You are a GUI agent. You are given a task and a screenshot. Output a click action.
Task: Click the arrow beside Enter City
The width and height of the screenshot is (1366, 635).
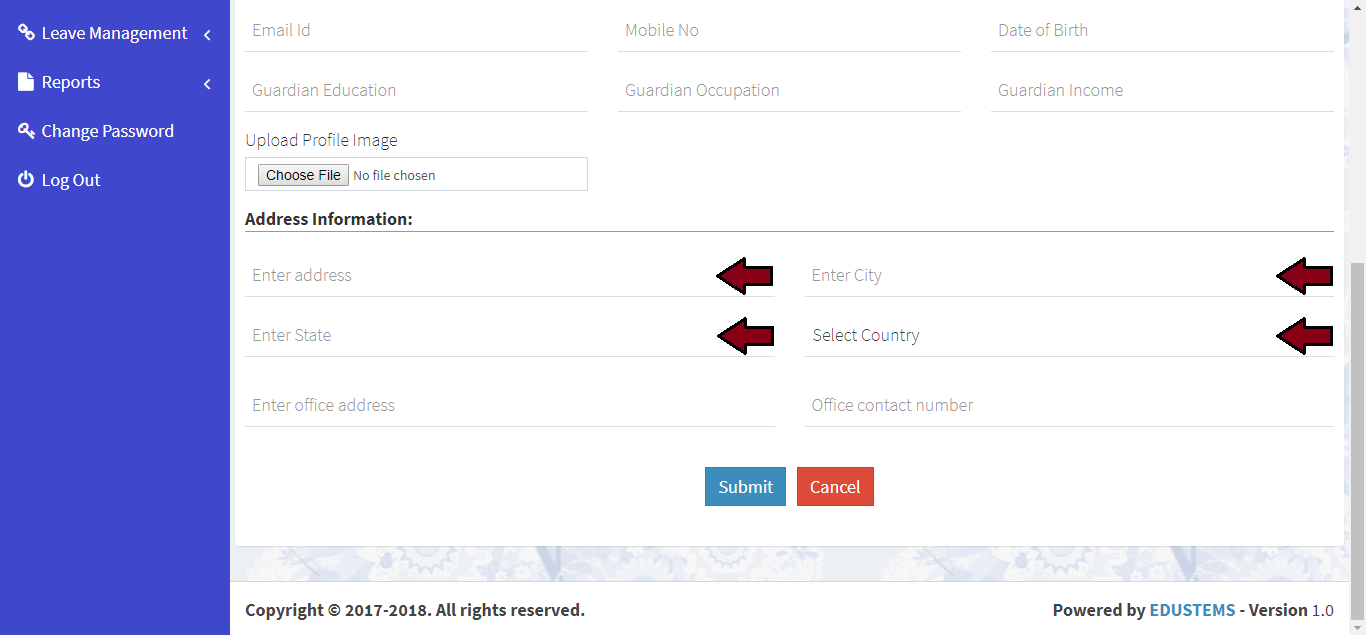point(1305,276)
